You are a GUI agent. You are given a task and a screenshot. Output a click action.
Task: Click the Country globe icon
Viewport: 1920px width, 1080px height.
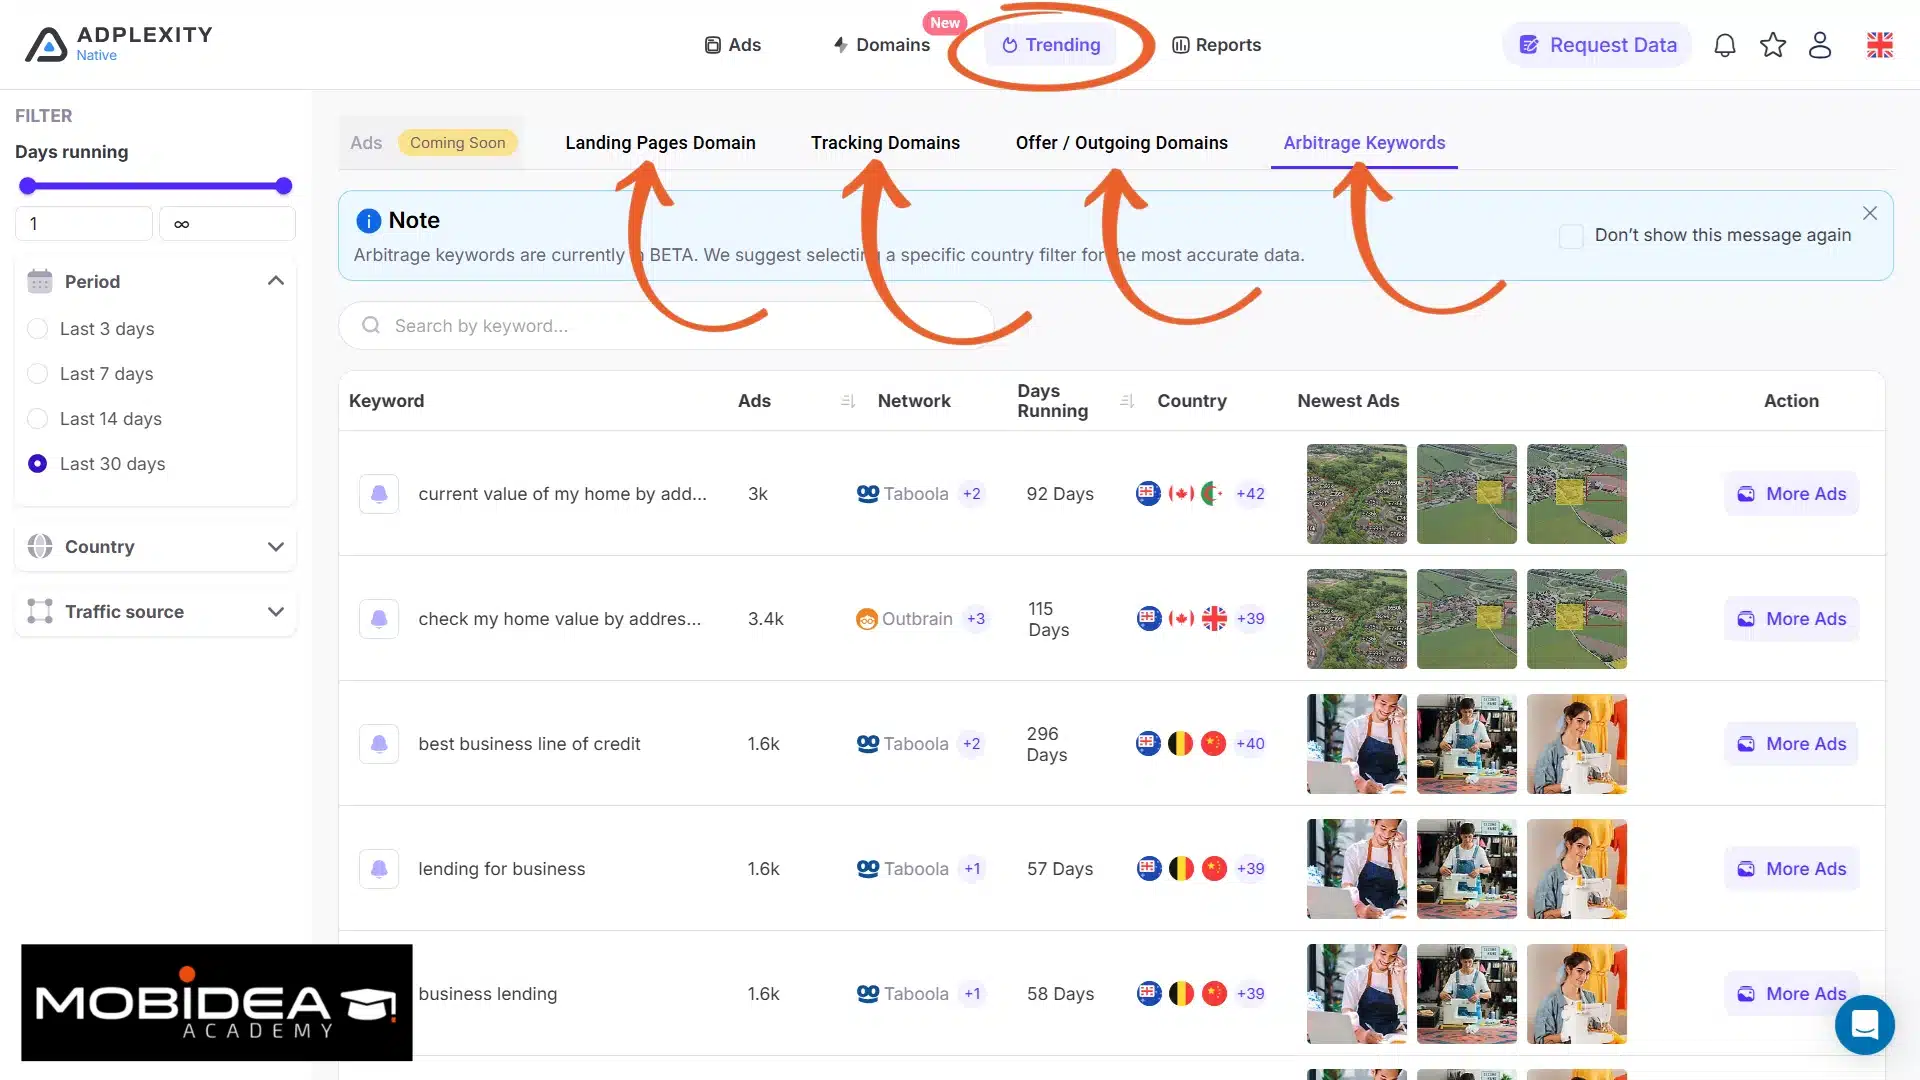pos(40,547)
